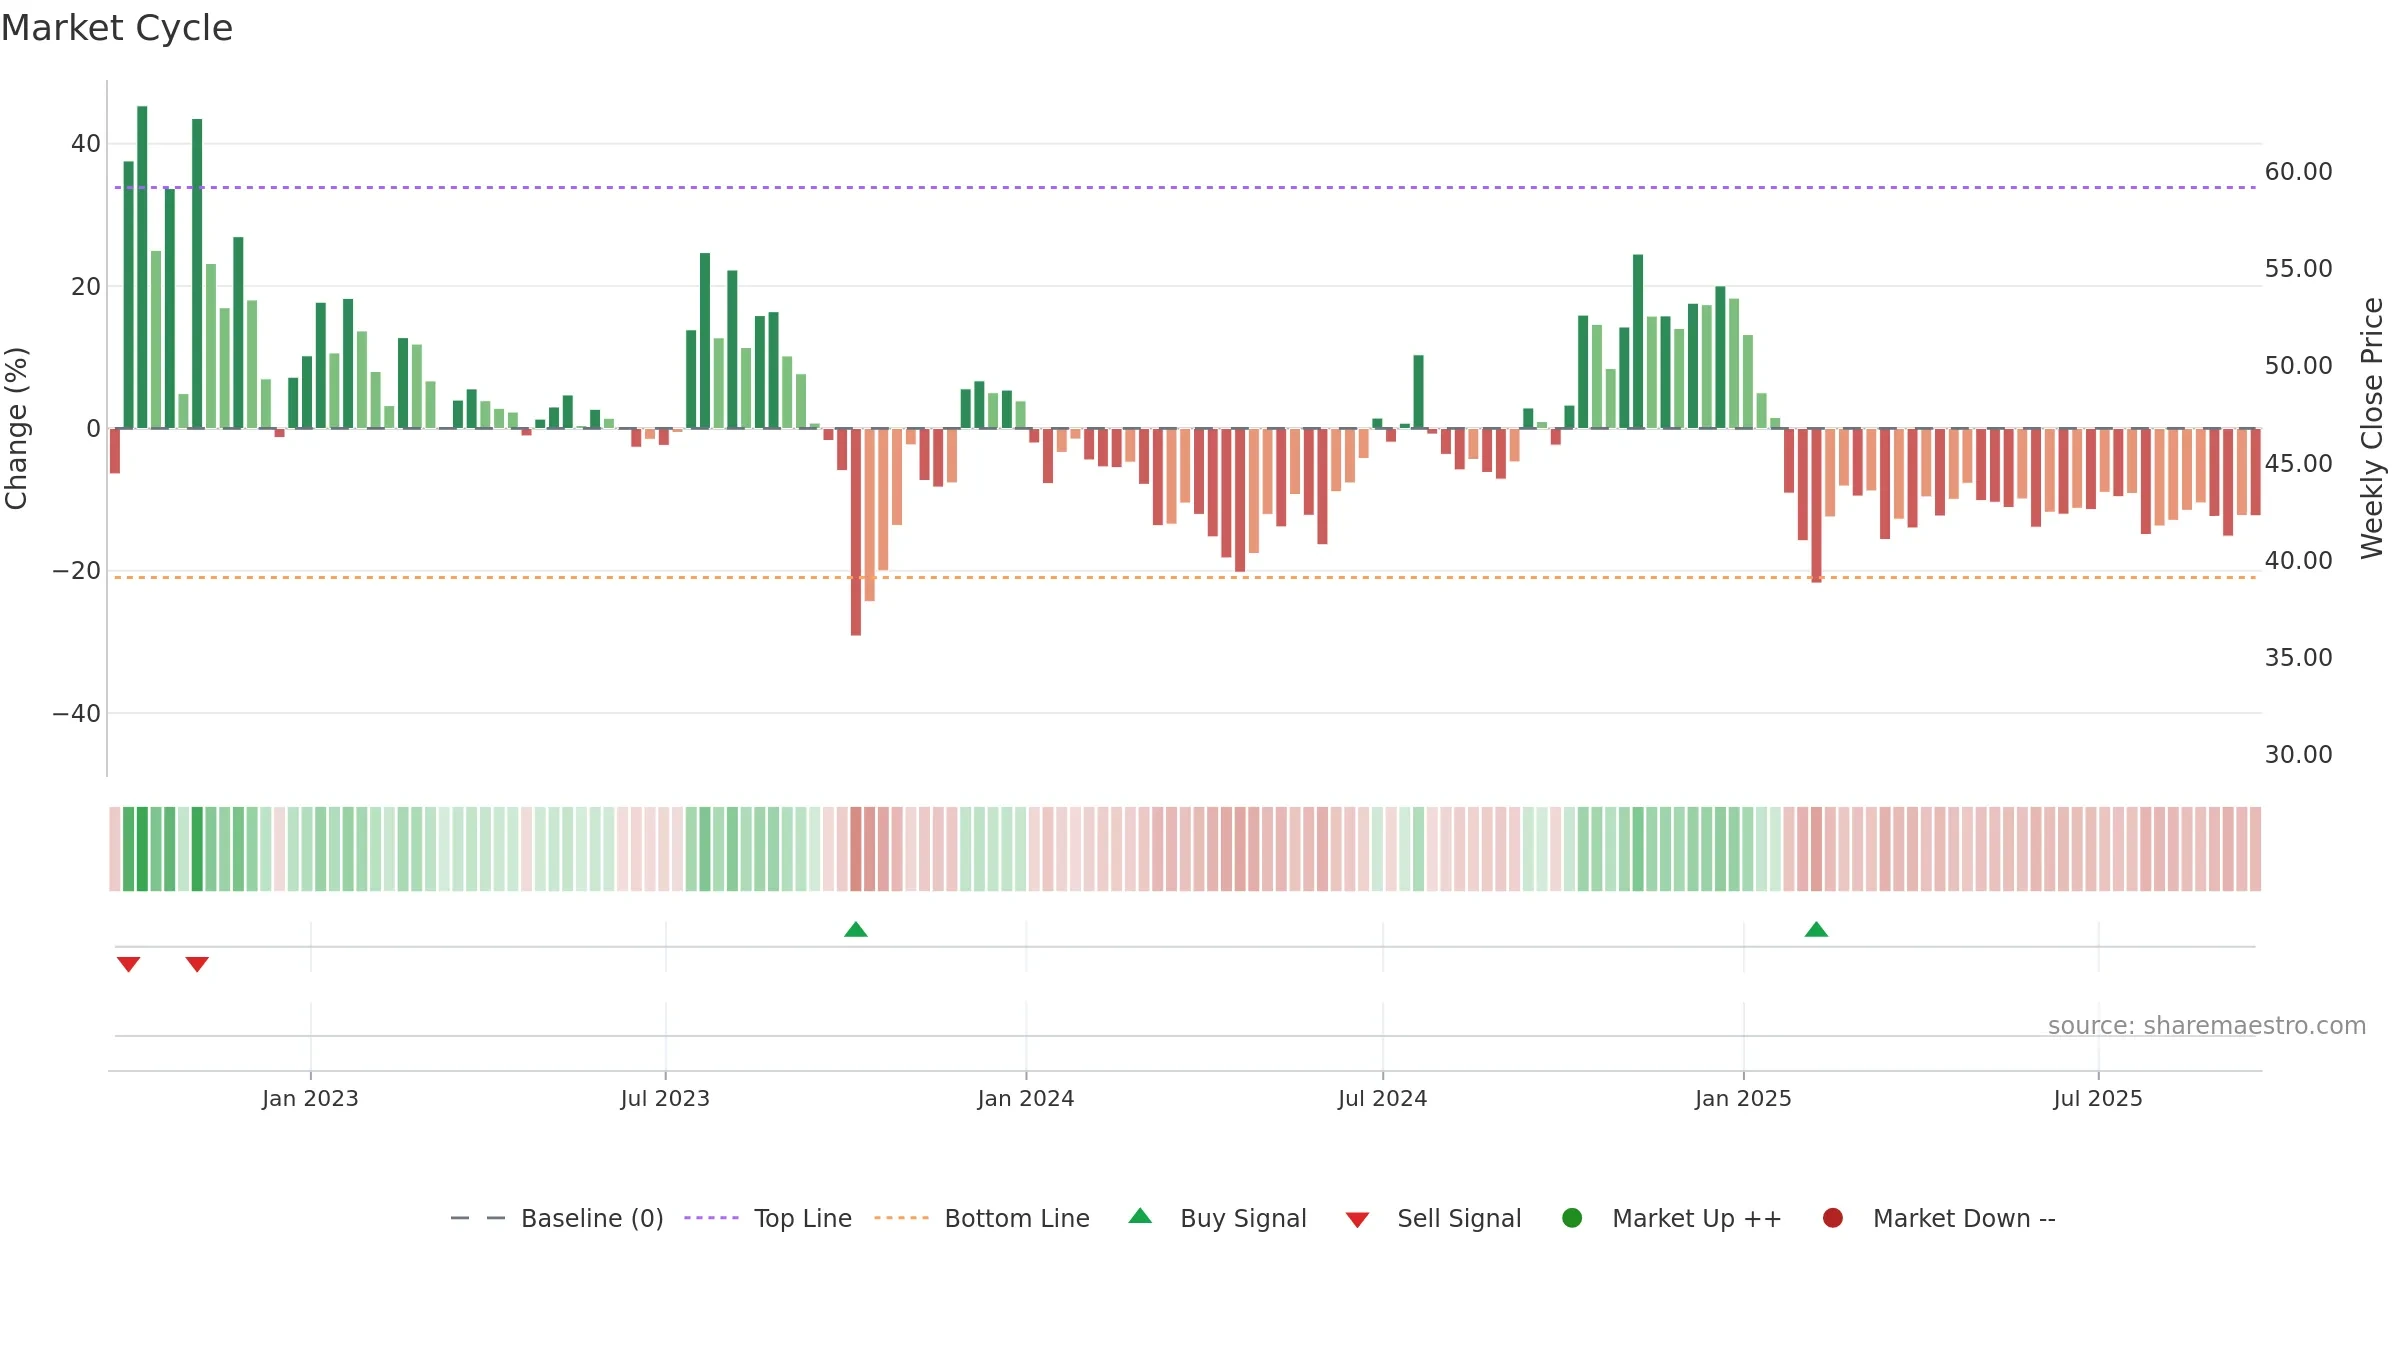2400x1350 pixels.
Task: Toggle Market Up ++ legend entry
Action: [1672, 1218]
